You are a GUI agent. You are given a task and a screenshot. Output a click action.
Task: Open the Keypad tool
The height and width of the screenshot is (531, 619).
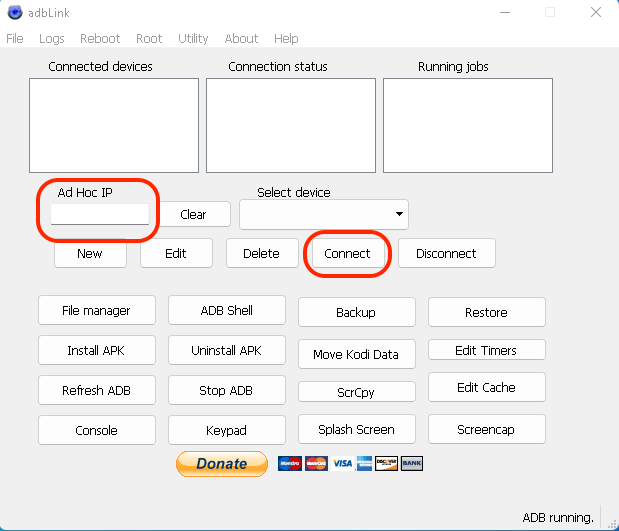[x=226, y=430]
